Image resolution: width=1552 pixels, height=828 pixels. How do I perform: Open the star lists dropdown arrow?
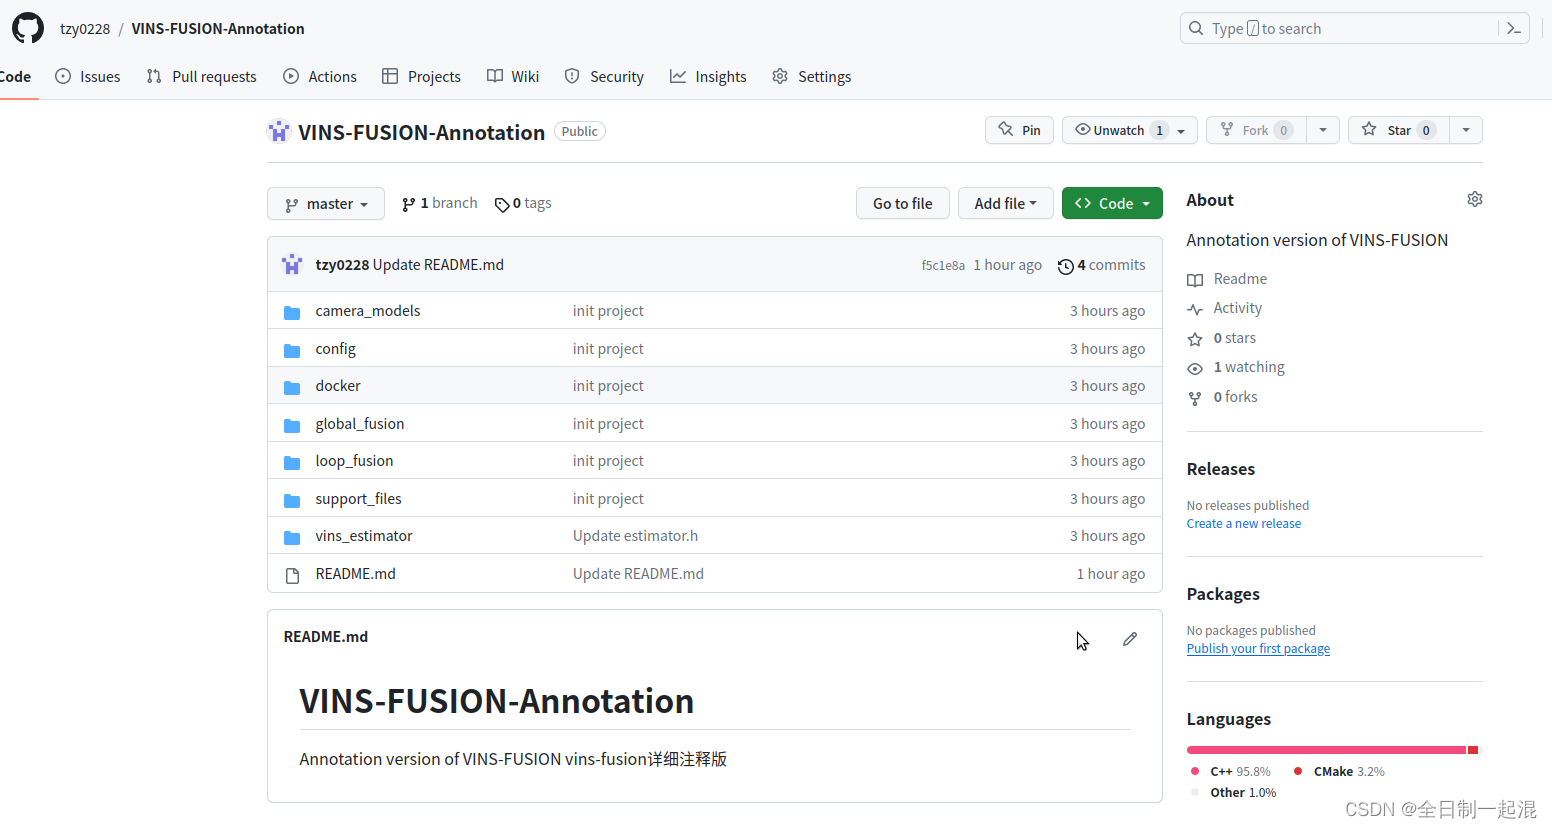1466,130
